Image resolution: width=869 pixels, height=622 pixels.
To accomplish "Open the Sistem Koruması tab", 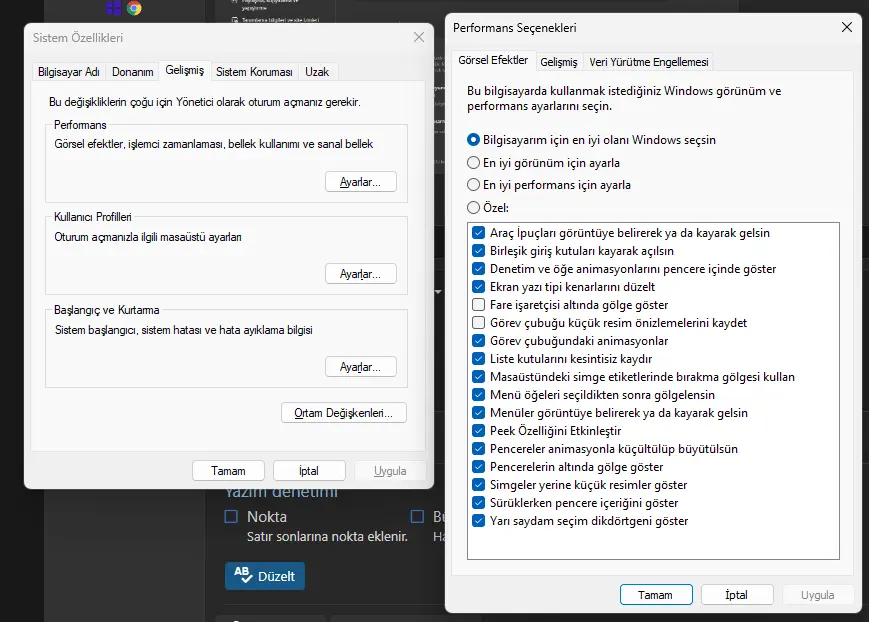I will (254, 72).
